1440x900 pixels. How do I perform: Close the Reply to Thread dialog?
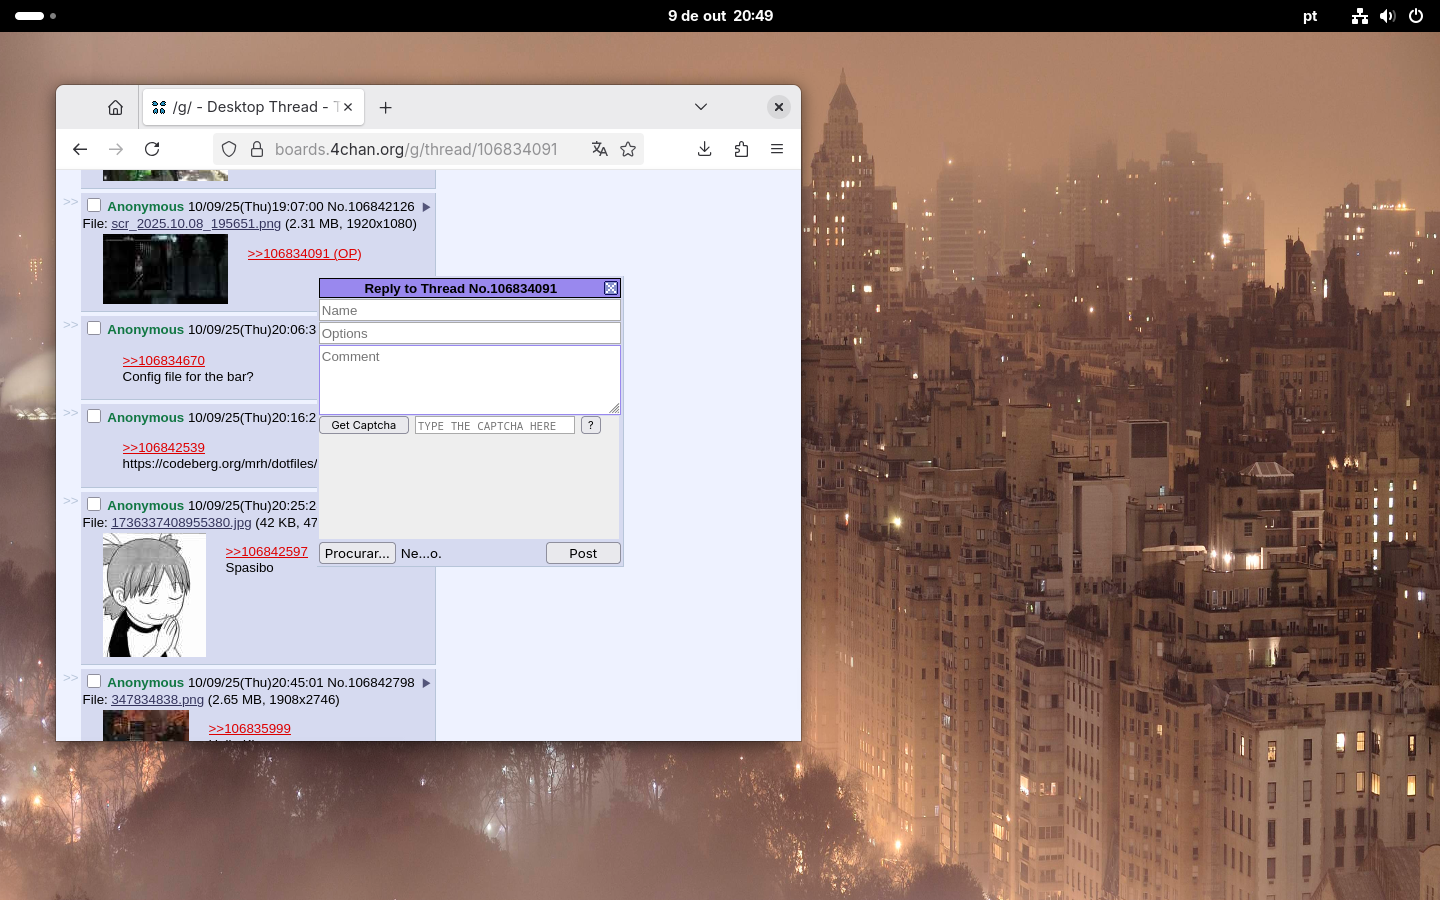click(x=611, y=288)
